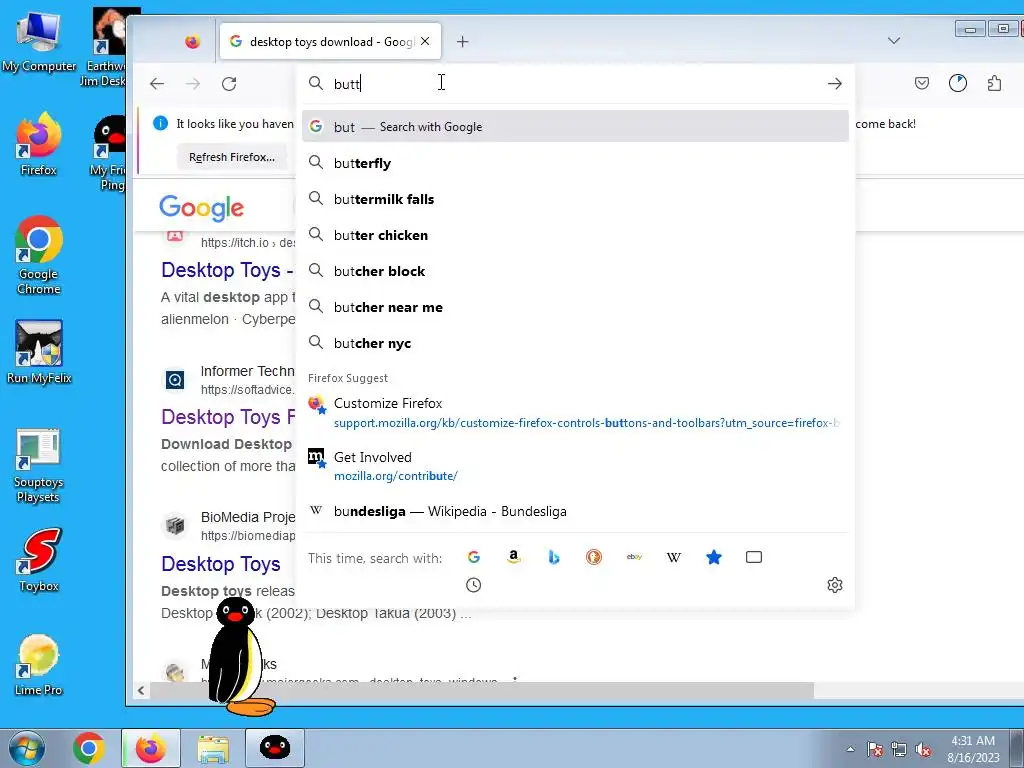Screen dimensions: 1024x768
Task: Open the taskbar clock showing 4:31 AM
Action: coord(973,749)
